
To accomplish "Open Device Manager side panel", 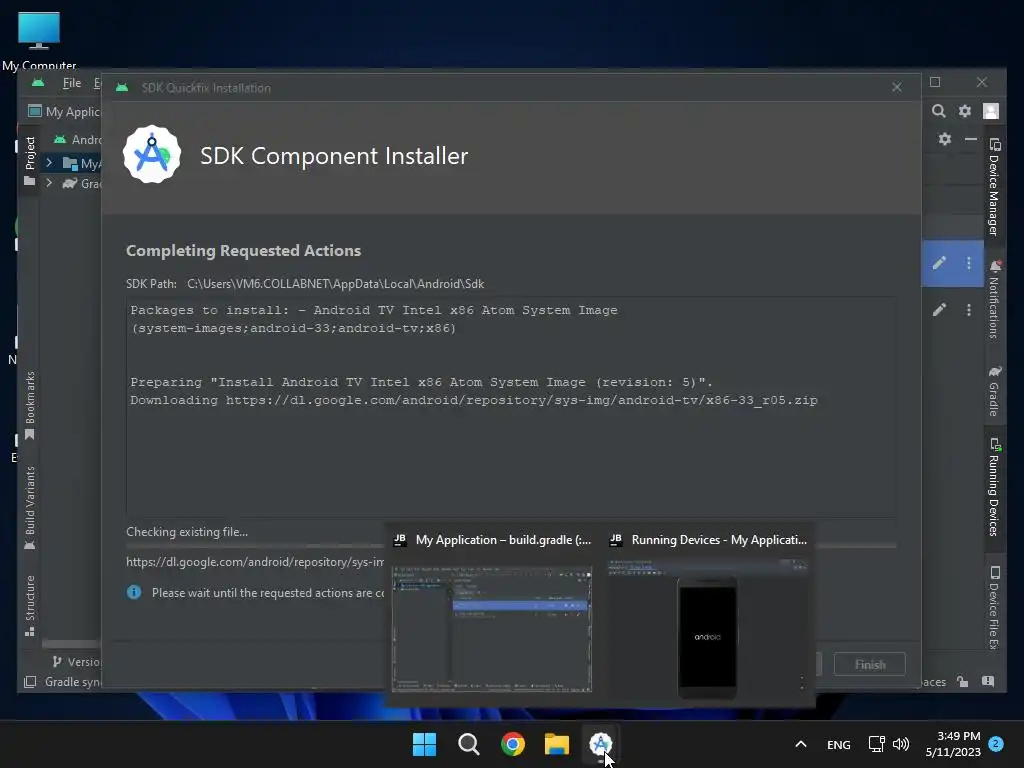I will pyautogui.click(x=994, y=187).
